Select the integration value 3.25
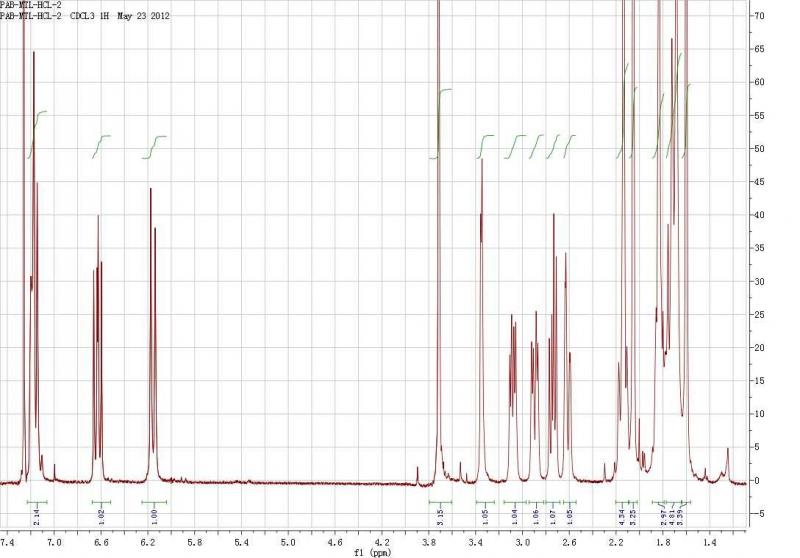 click(633, 518)
